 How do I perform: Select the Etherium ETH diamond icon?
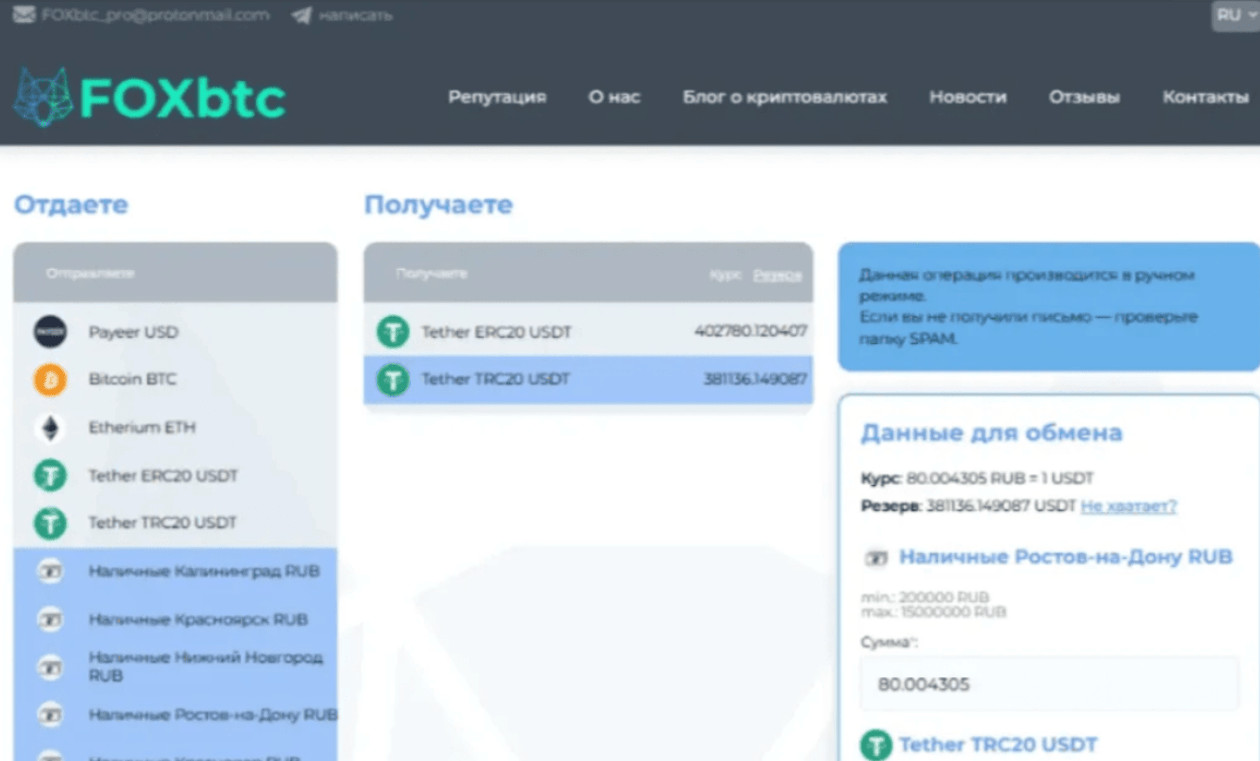pyautogui.click(x=50, y=428)
